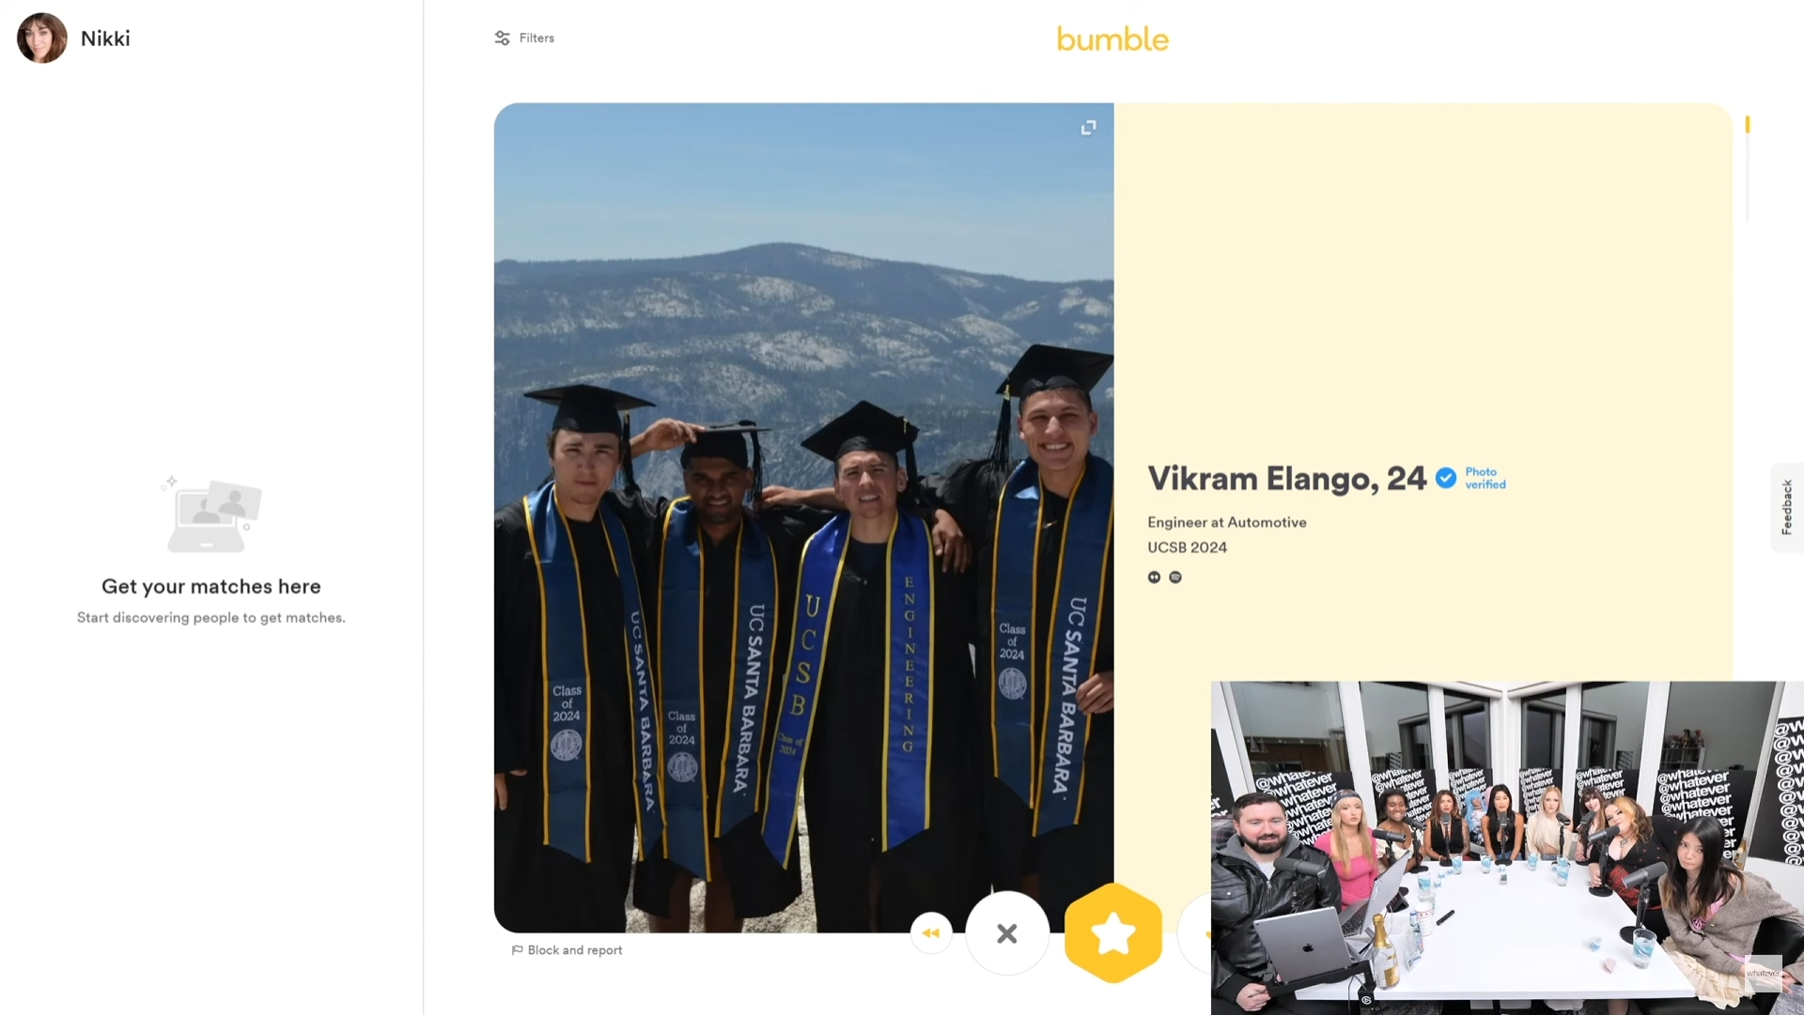Open Nikki's profile avatar

click(42, 38)
